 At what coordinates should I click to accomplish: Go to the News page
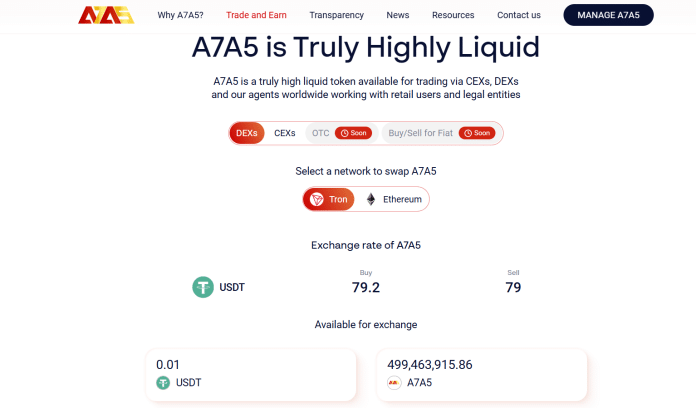(398, 15)
